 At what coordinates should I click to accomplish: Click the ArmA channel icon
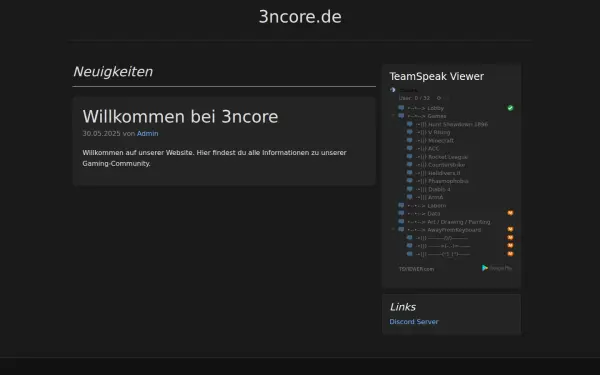tap(409, 197)
